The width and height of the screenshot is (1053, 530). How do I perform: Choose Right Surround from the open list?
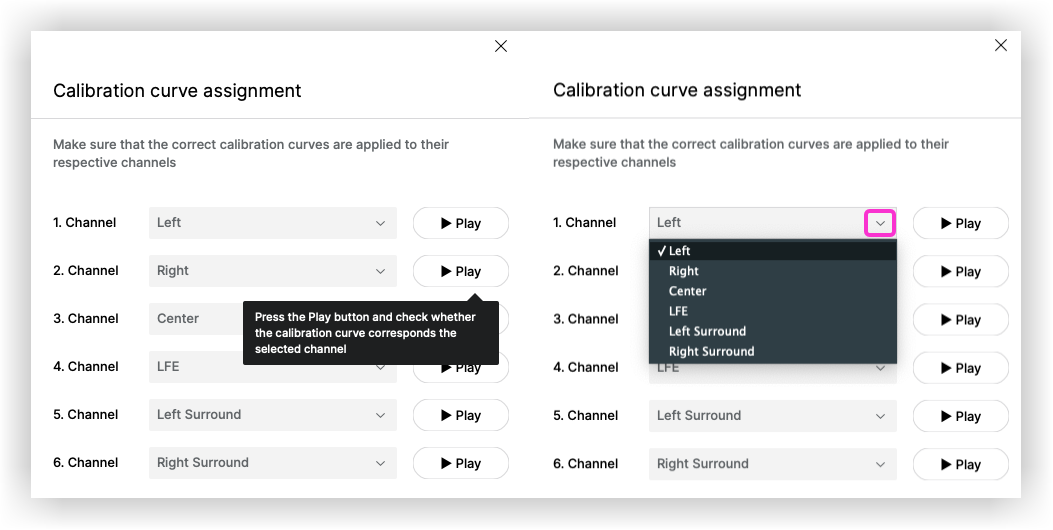(772, 351)
